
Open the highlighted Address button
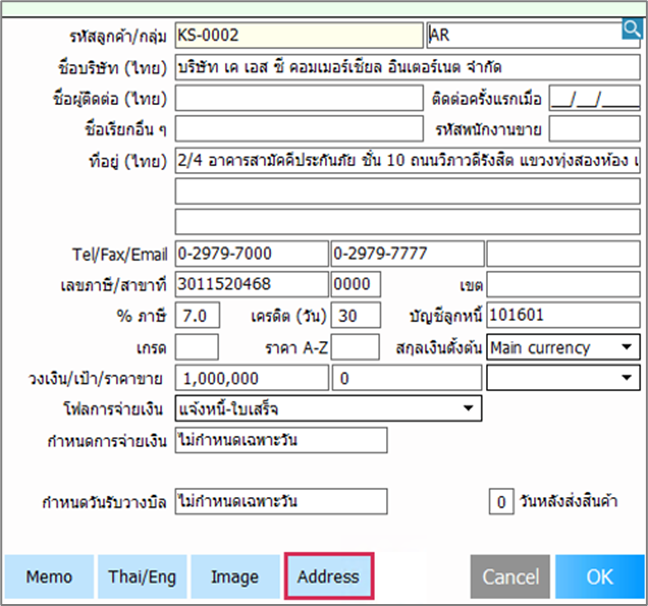tap(329, 576)
